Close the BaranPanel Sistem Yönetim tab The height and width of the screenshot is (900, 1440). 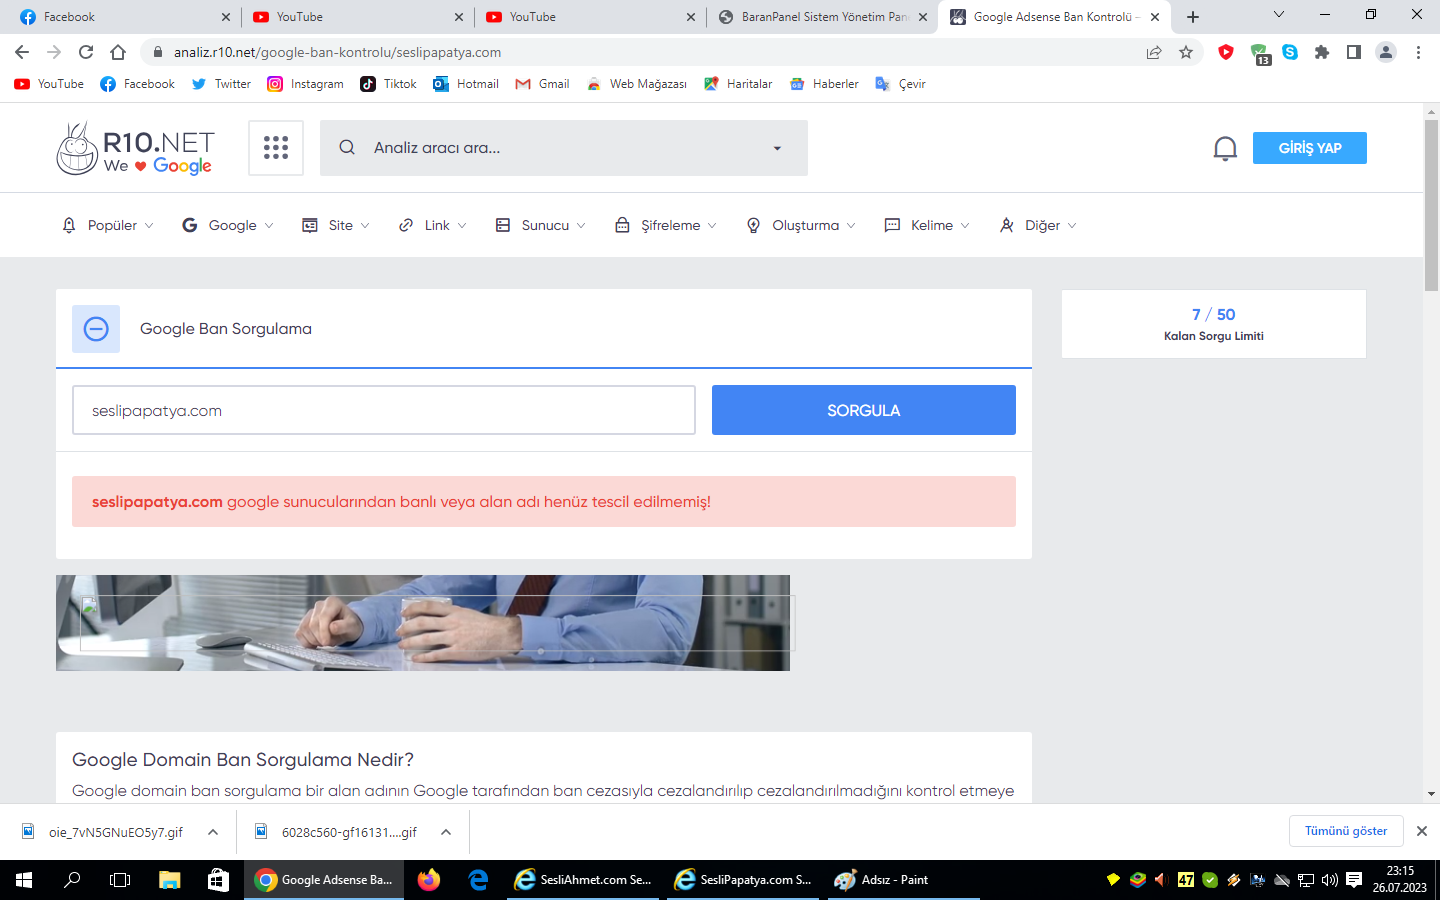[923, 17]
